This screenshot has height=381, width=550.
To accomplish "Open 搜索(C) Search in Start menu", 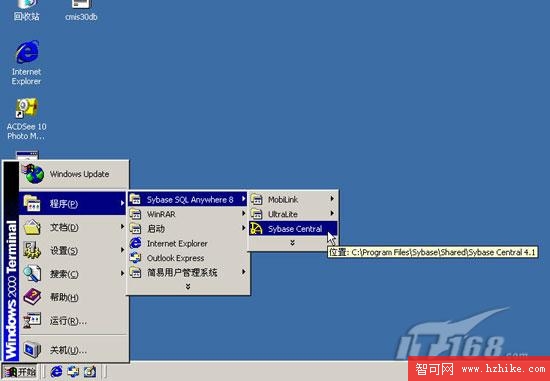I will pos(73,274).
